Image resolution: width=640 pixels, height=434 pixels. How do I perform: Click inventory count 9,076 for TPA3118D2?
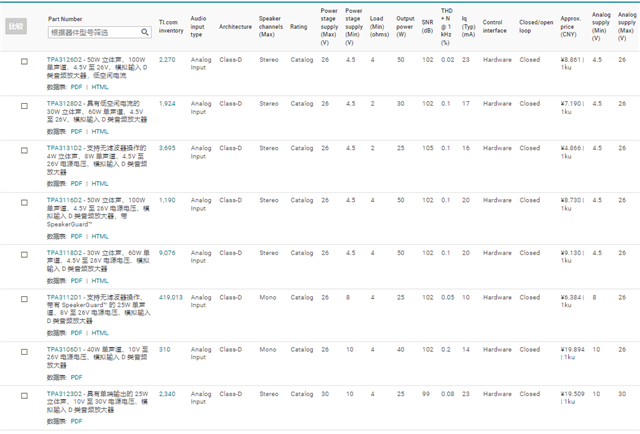(x=167, y=253)
